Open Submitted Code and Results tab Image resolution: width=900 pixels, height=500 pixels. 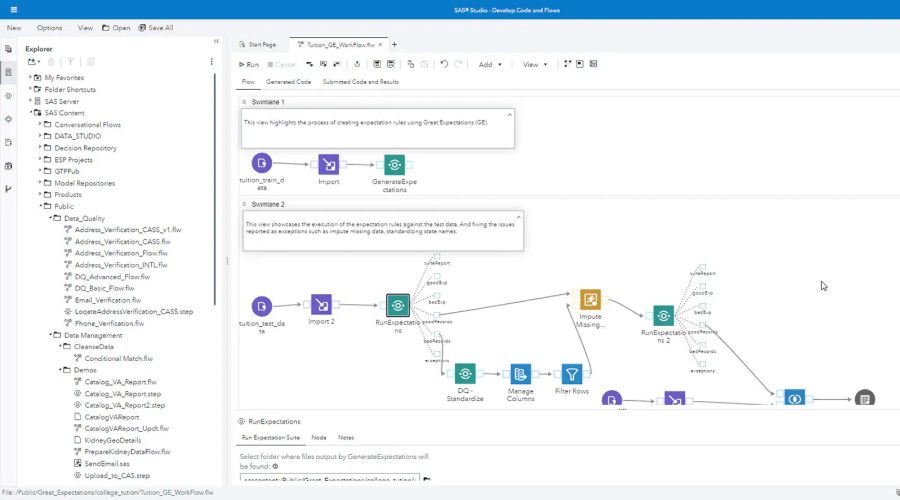click(x=360, y=82)
